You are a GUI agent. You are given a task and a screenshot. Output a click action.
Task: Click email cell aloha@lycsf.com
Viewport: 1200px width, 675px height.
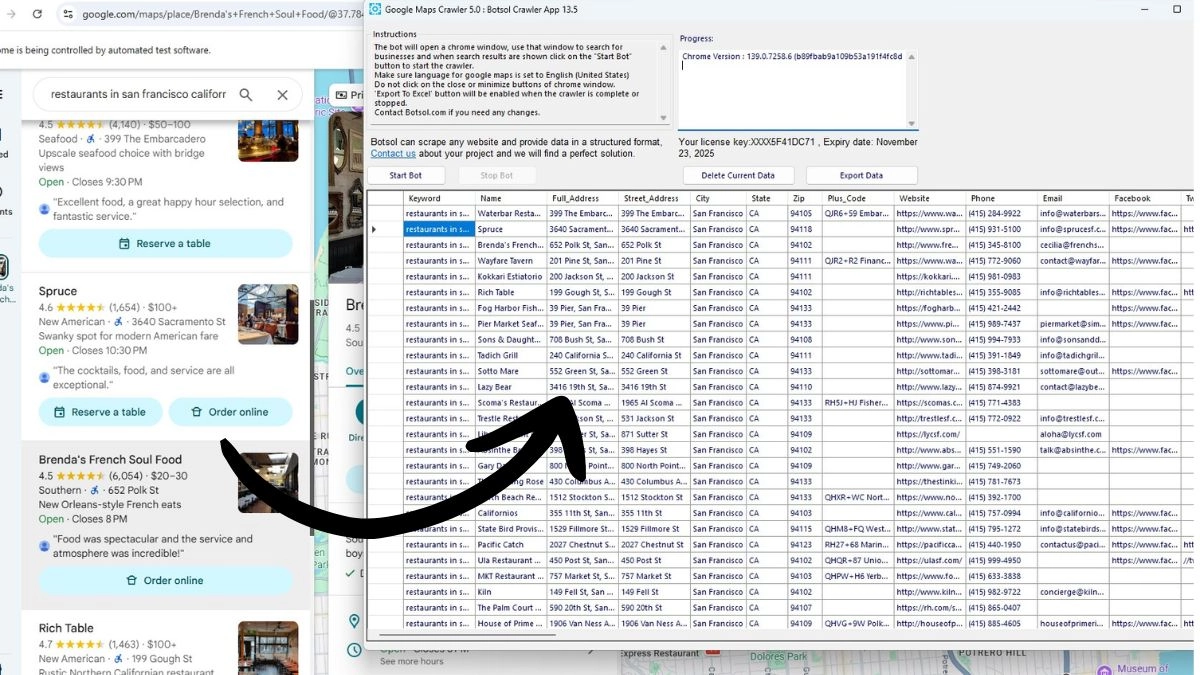(1073, 434)
